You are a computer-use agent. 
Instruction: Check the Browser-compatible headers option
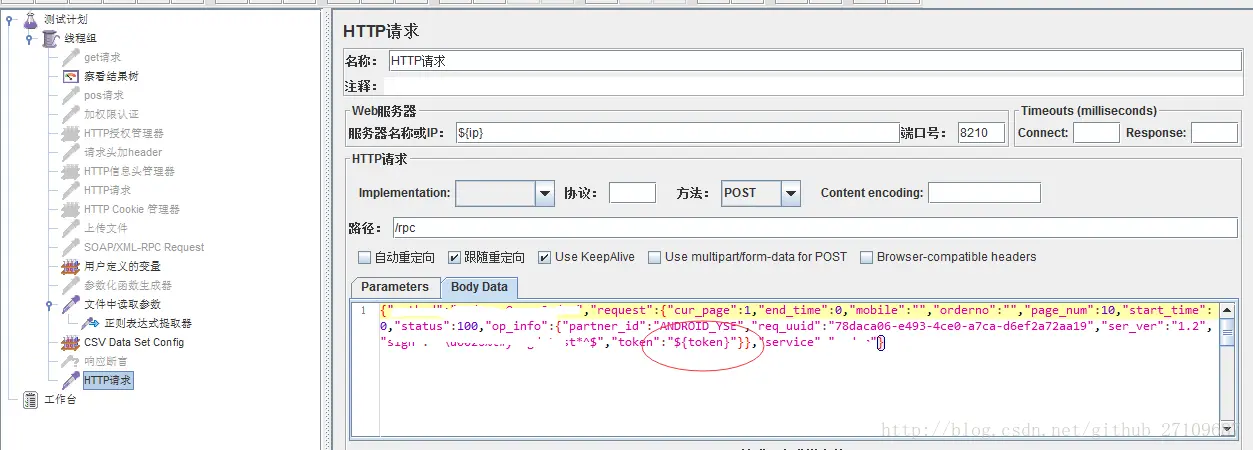(867, 257)
